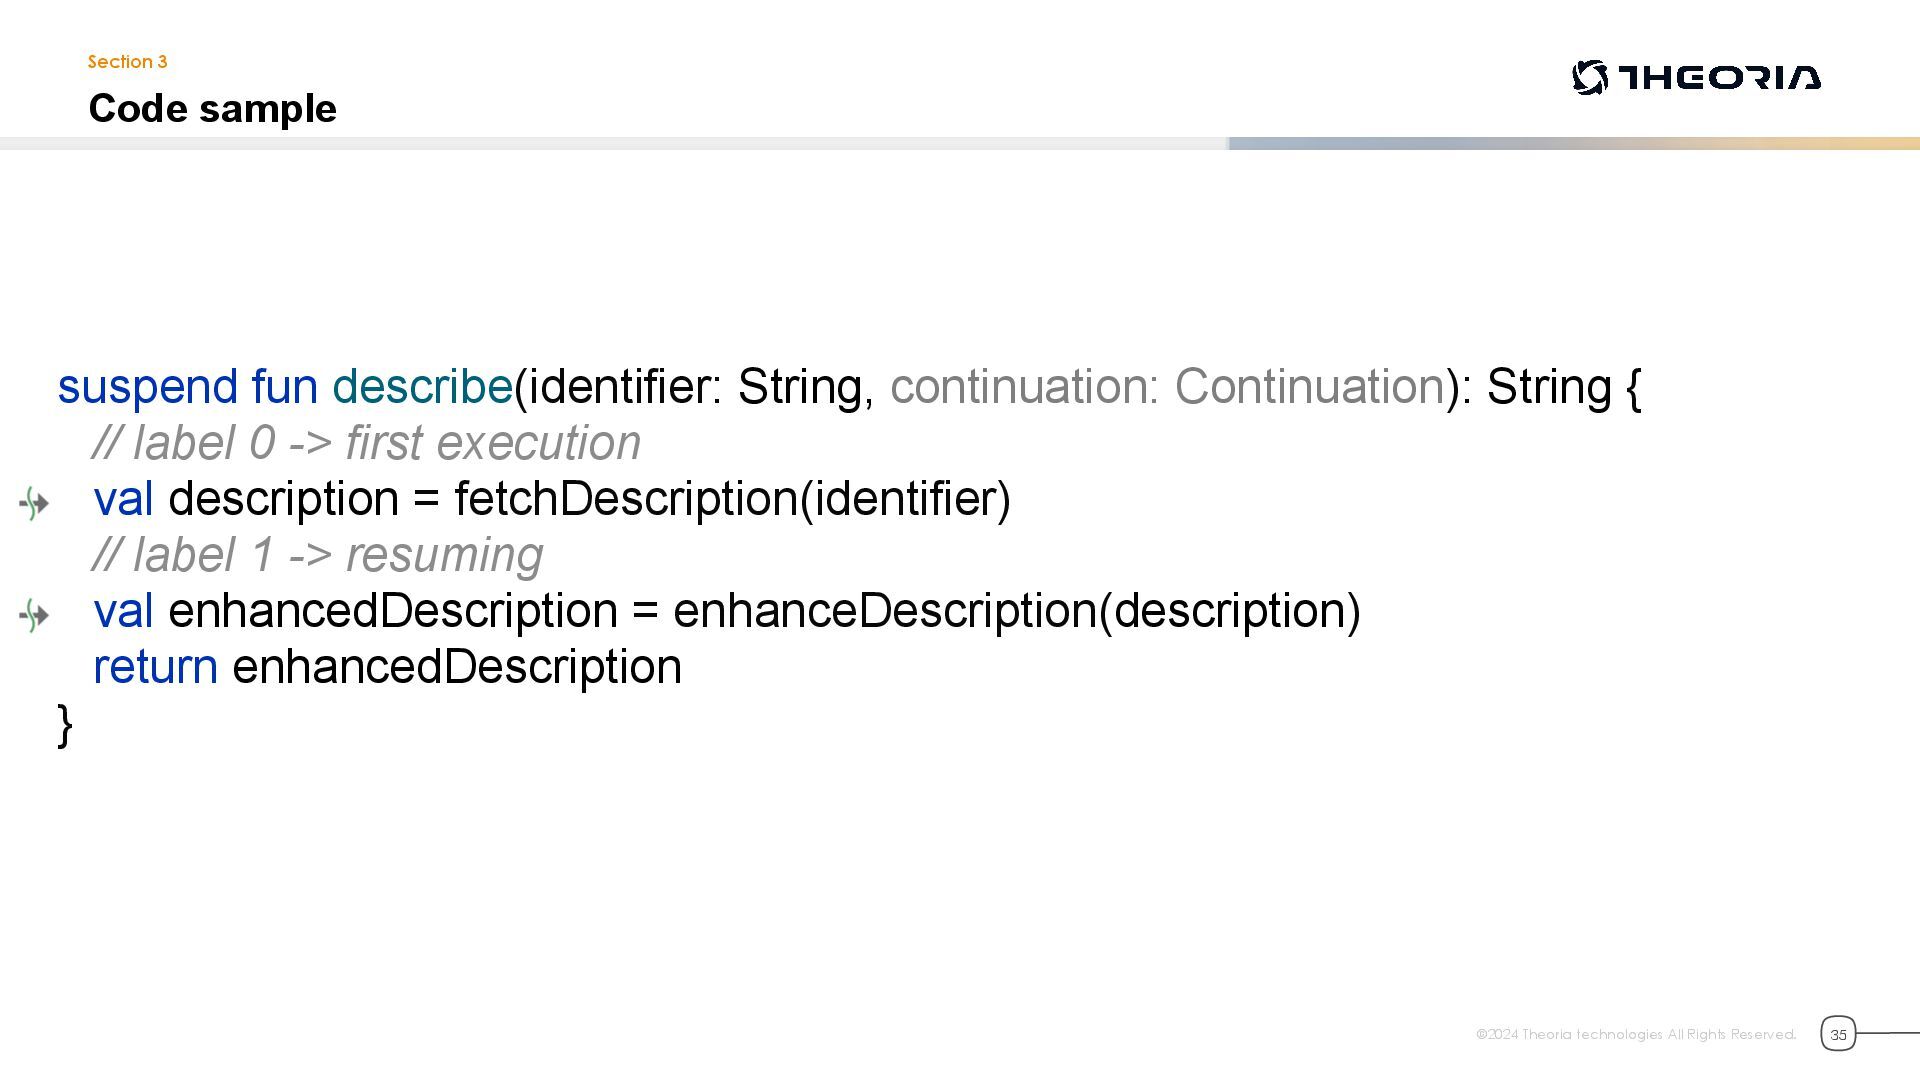Click the slide number 35 badge

(1837, 1034)
